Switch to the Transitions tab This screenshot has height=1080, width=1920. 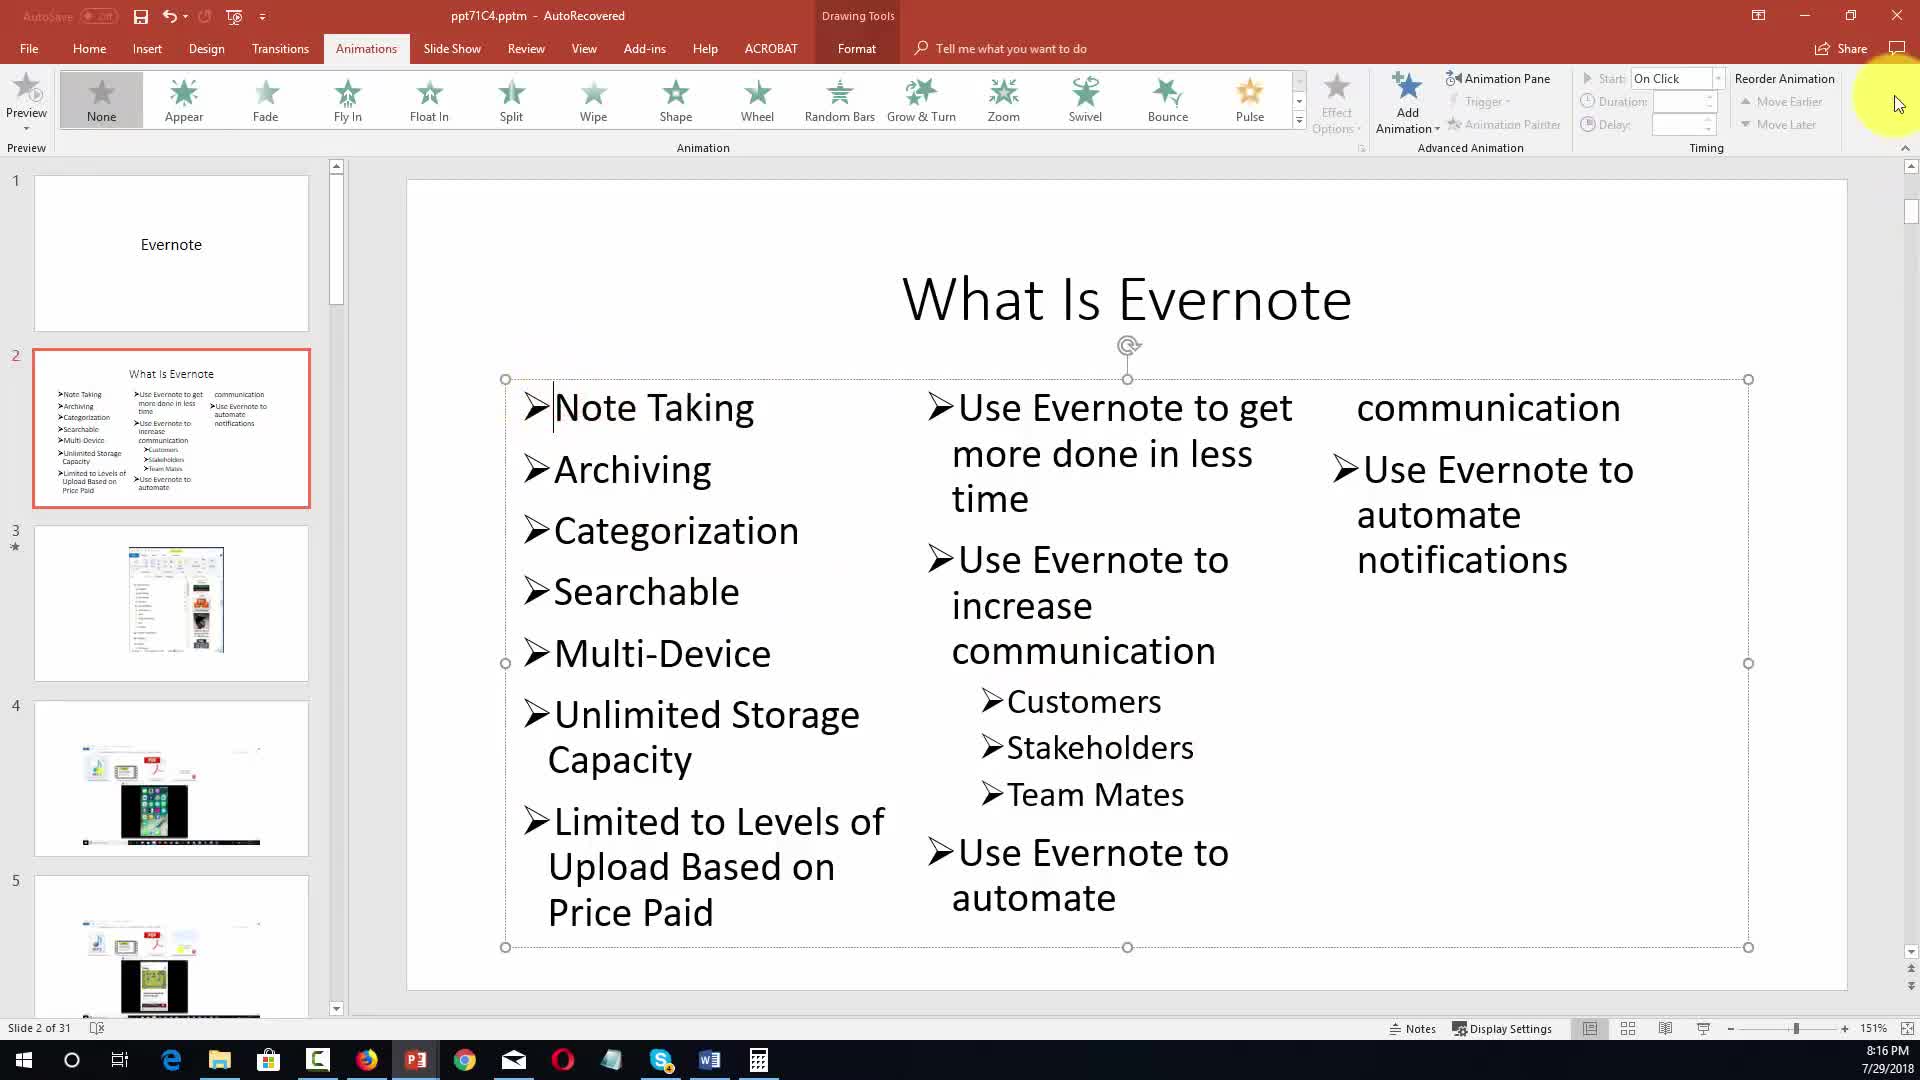tap(280, 48)
